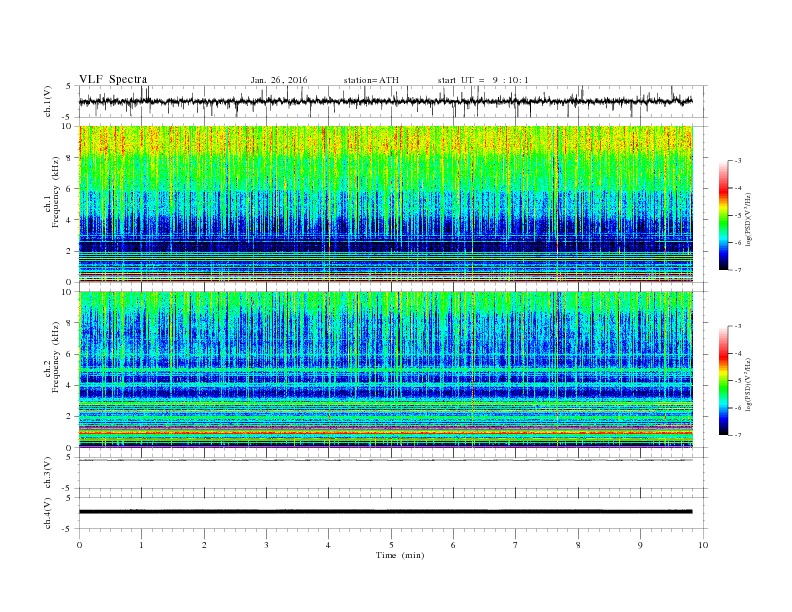Click the 'ch.3(V)' axis label
Screen dimensions: 792x612
click(48, 473)
